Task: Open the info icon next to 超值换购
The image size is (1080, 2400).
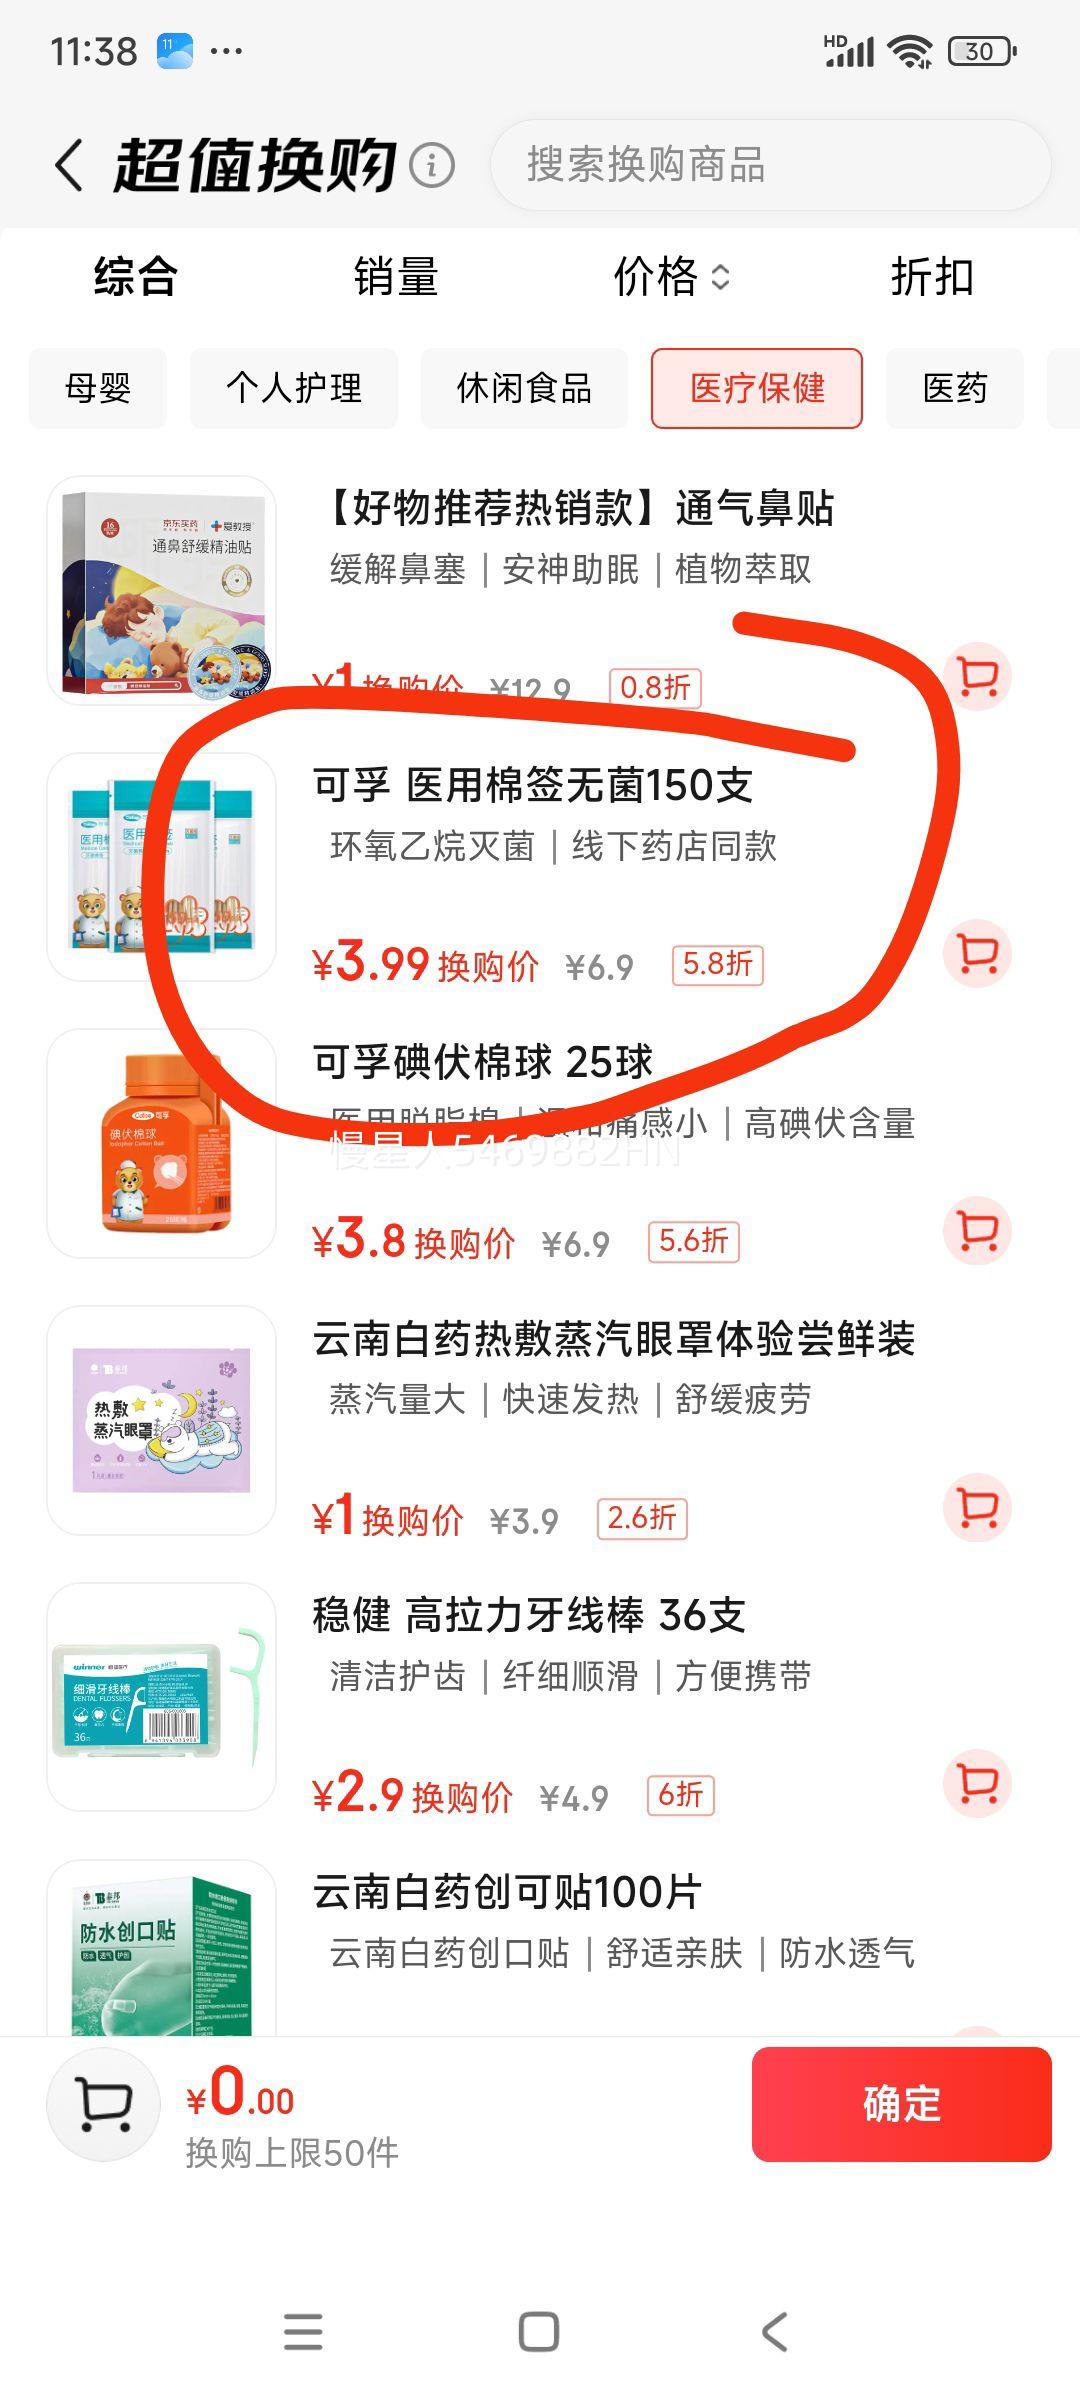Action: (432, 166)
